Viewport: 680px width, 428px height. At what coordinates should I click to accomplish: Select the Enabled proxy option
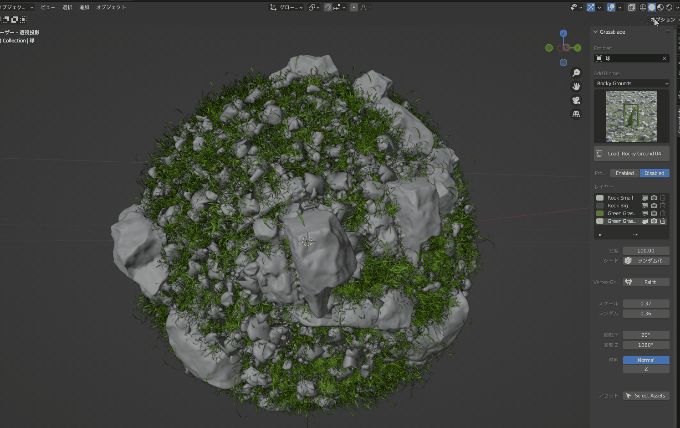[624, 173]
